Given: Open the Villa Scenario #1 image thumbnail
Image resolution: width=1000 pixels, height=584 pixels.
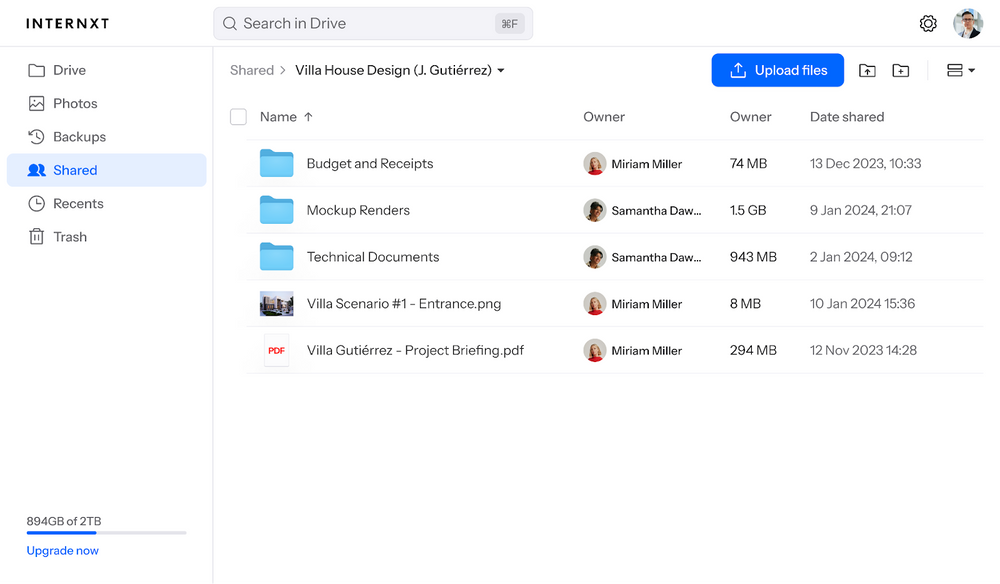Looking at the screenshot, I should click(276, 303).
